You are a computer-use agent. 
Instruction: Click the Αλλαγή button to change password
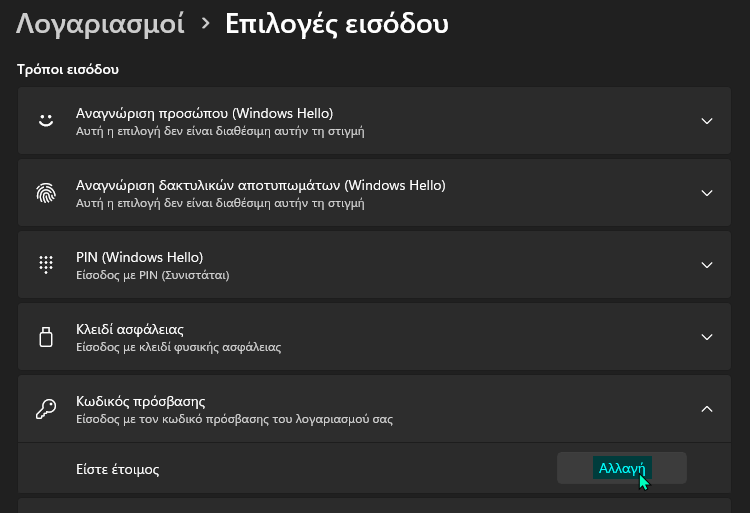pyautogui.click(x=621, y=468)
